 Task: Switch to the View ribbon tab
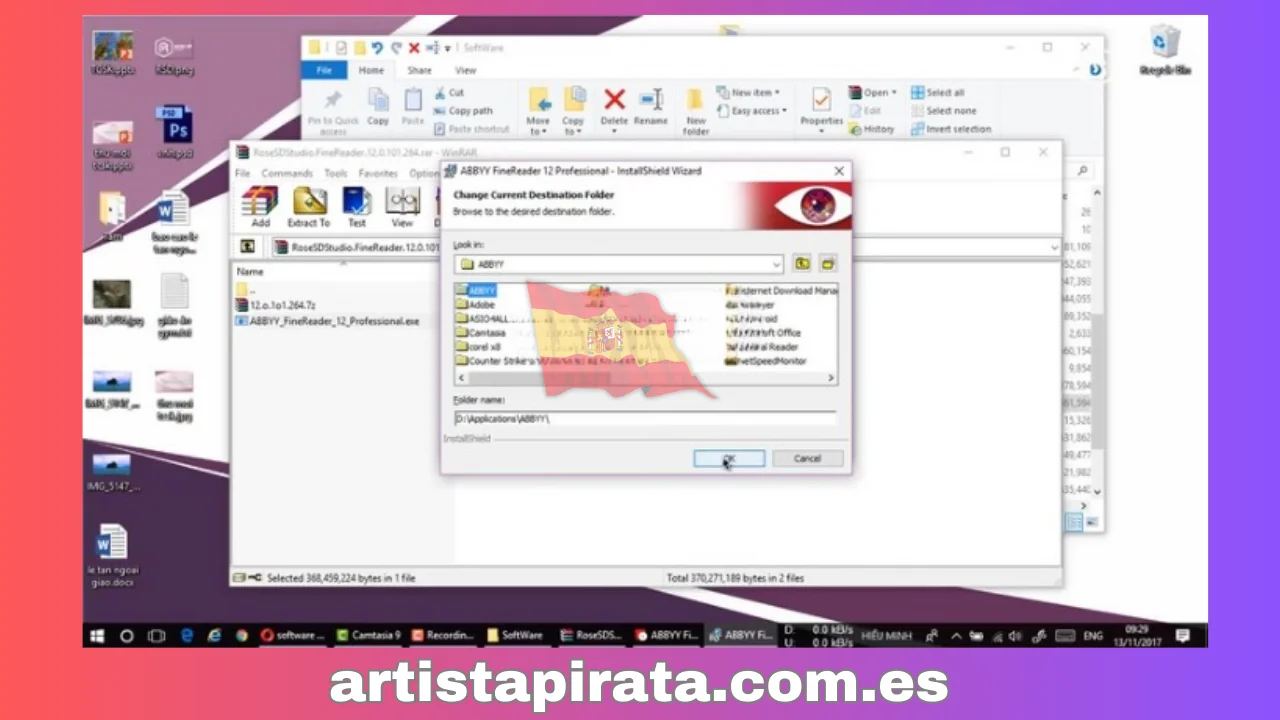(x=466, y=70)
